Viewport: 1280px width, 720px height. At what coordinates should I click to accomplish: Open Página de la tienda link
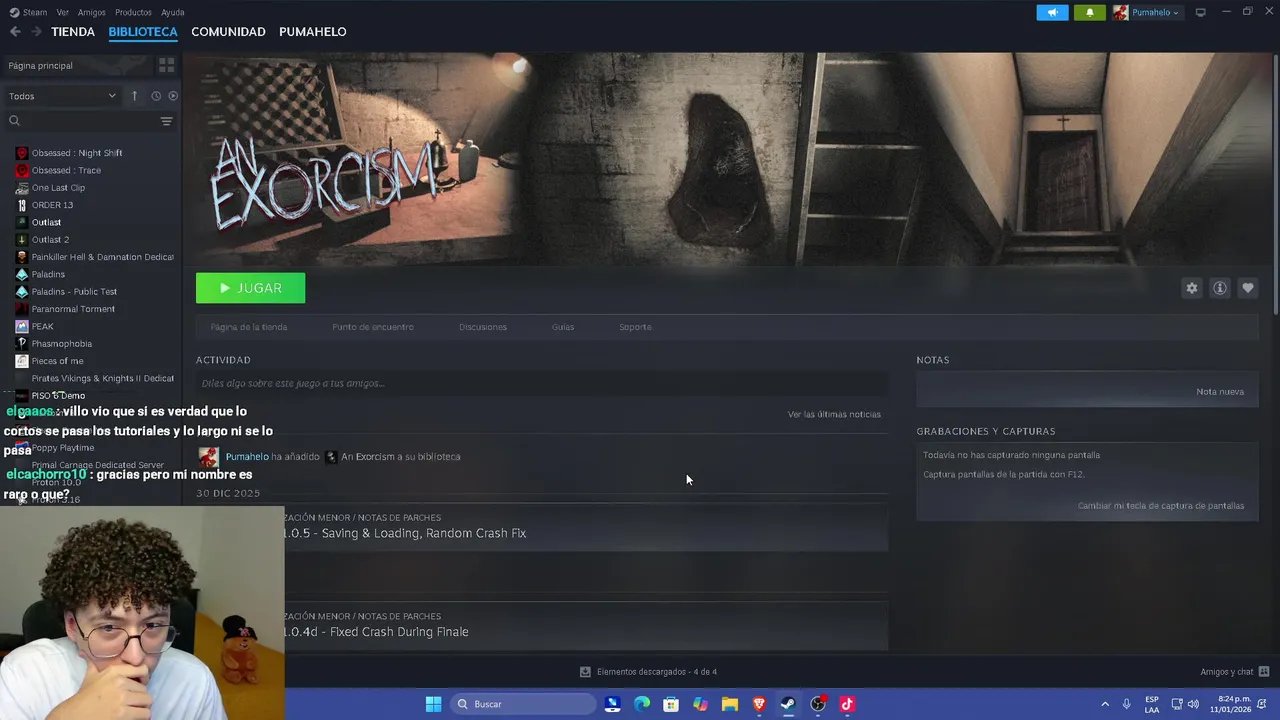(248, 327)
